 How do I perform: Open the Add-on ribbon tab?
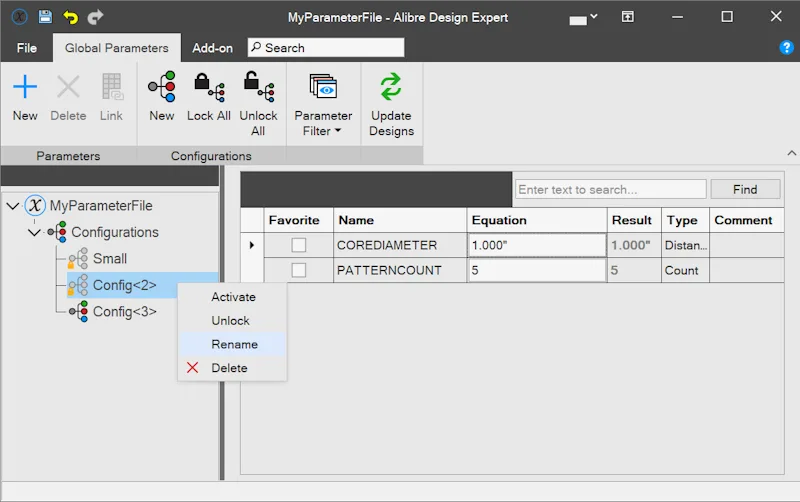212,48
